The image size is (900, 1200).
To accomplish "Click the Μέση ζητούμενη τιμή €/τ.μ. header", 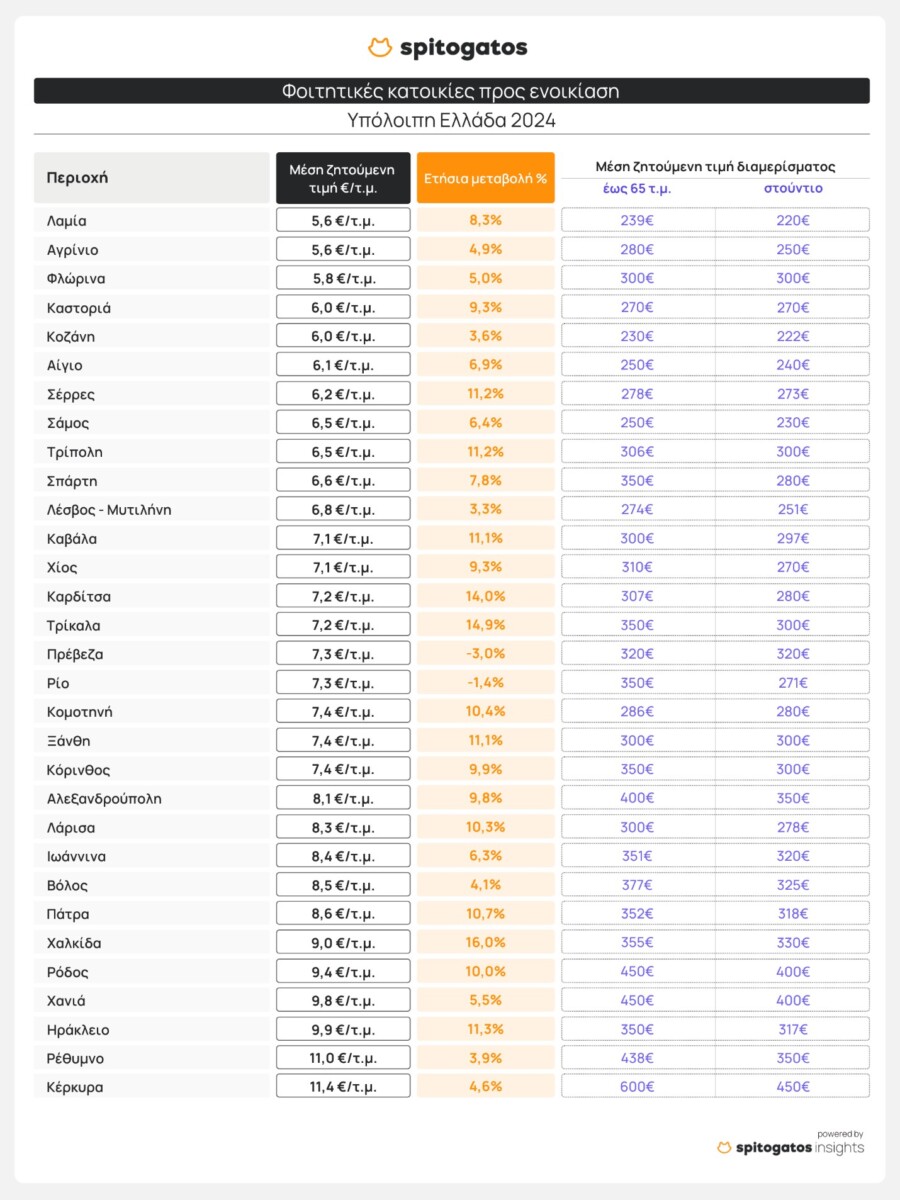I will click(343, 178).
